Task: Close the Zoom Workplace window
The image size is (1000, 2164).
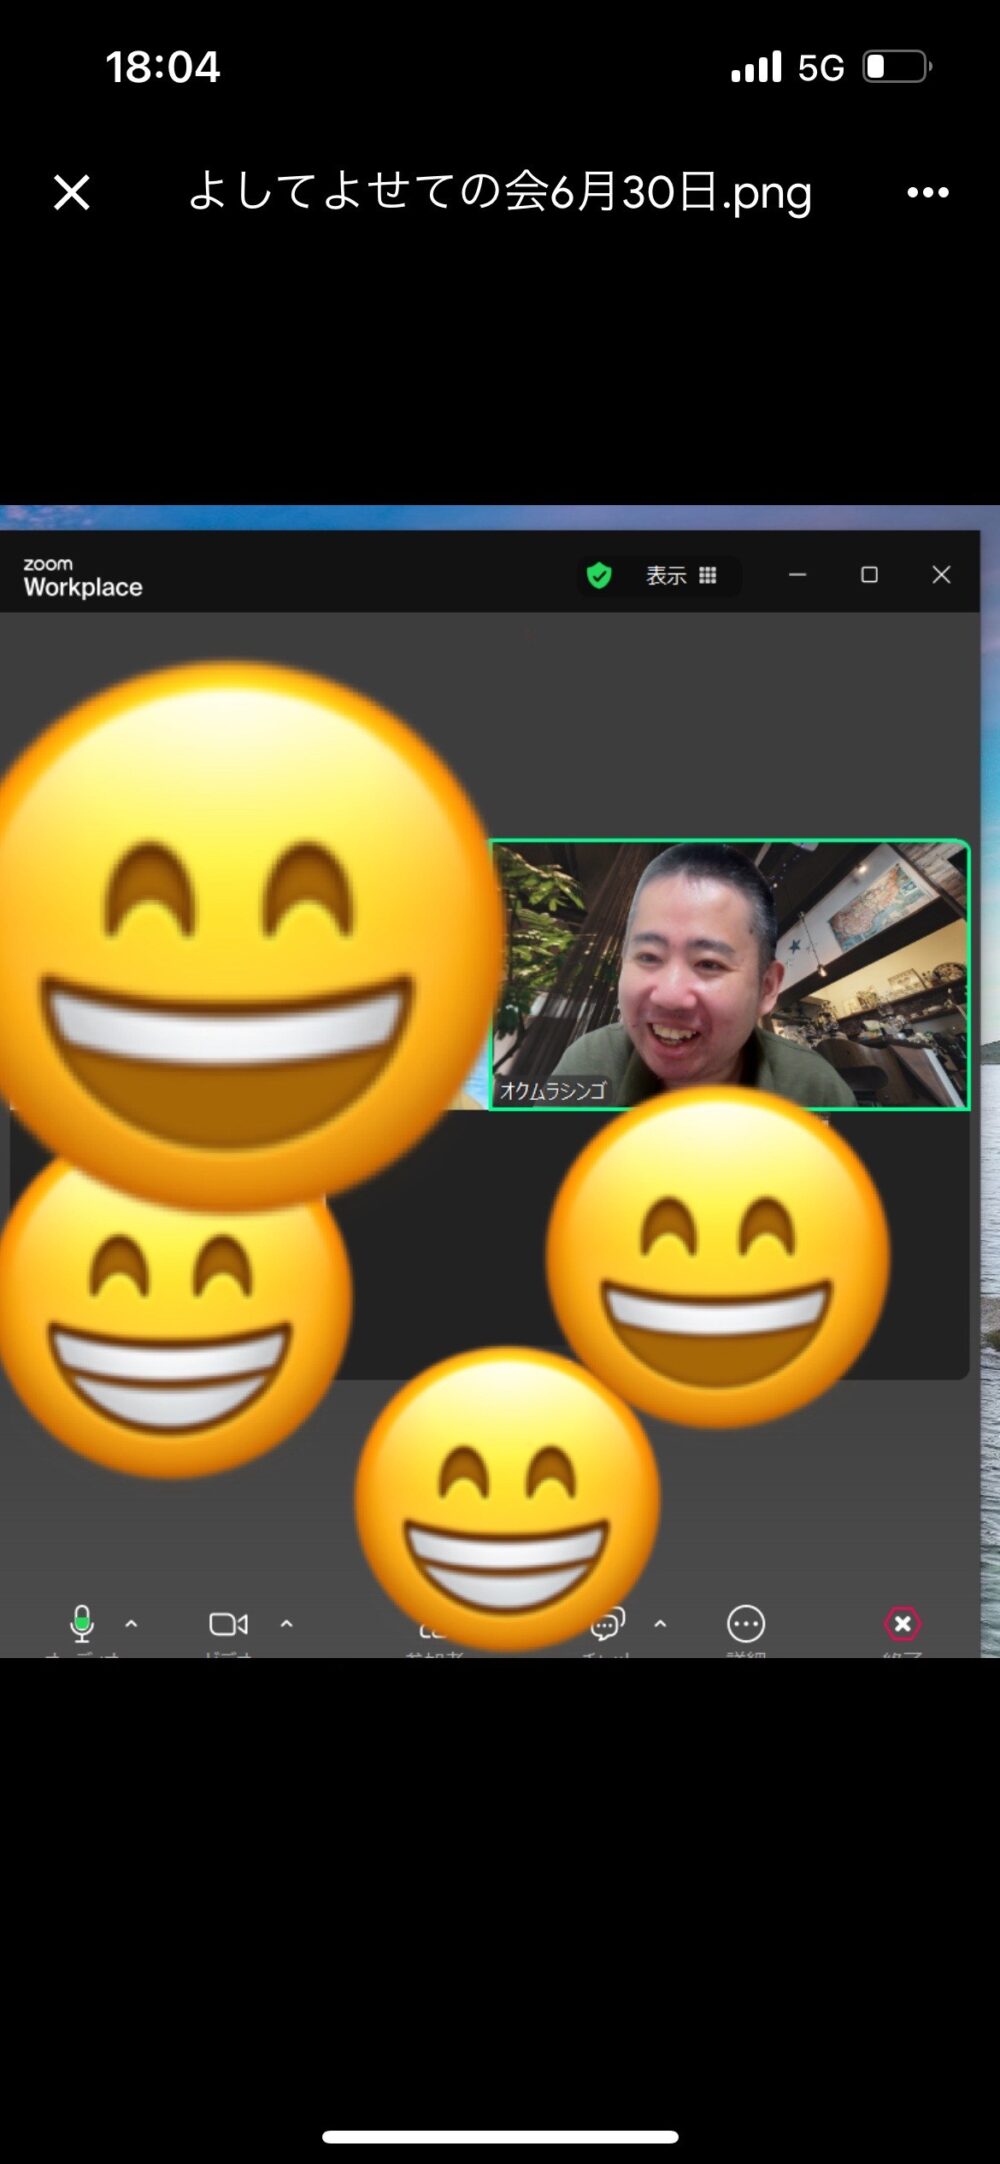Action: (941, 575)
